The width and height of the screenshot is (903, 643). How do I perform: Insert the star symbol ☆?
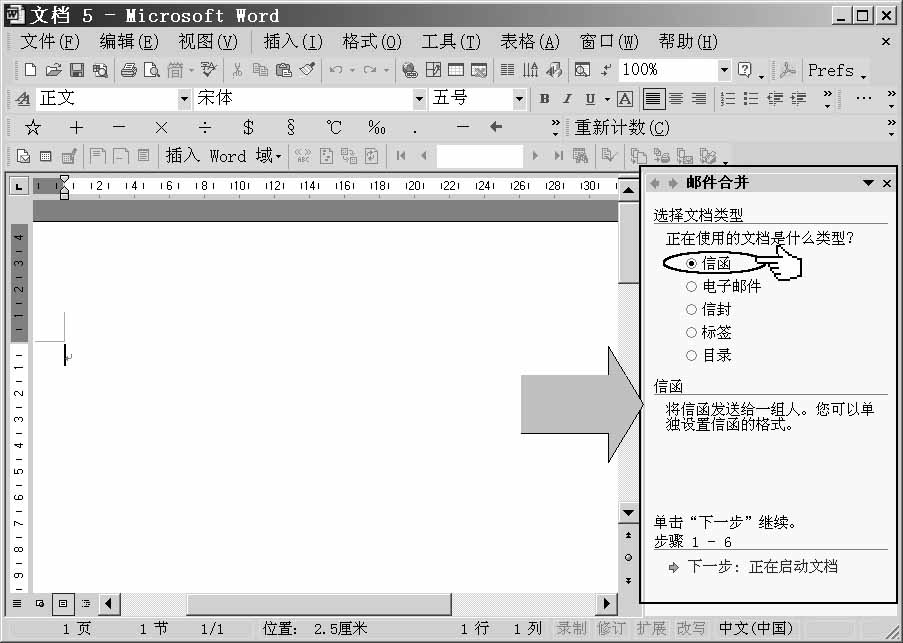[x=33, y=128]
